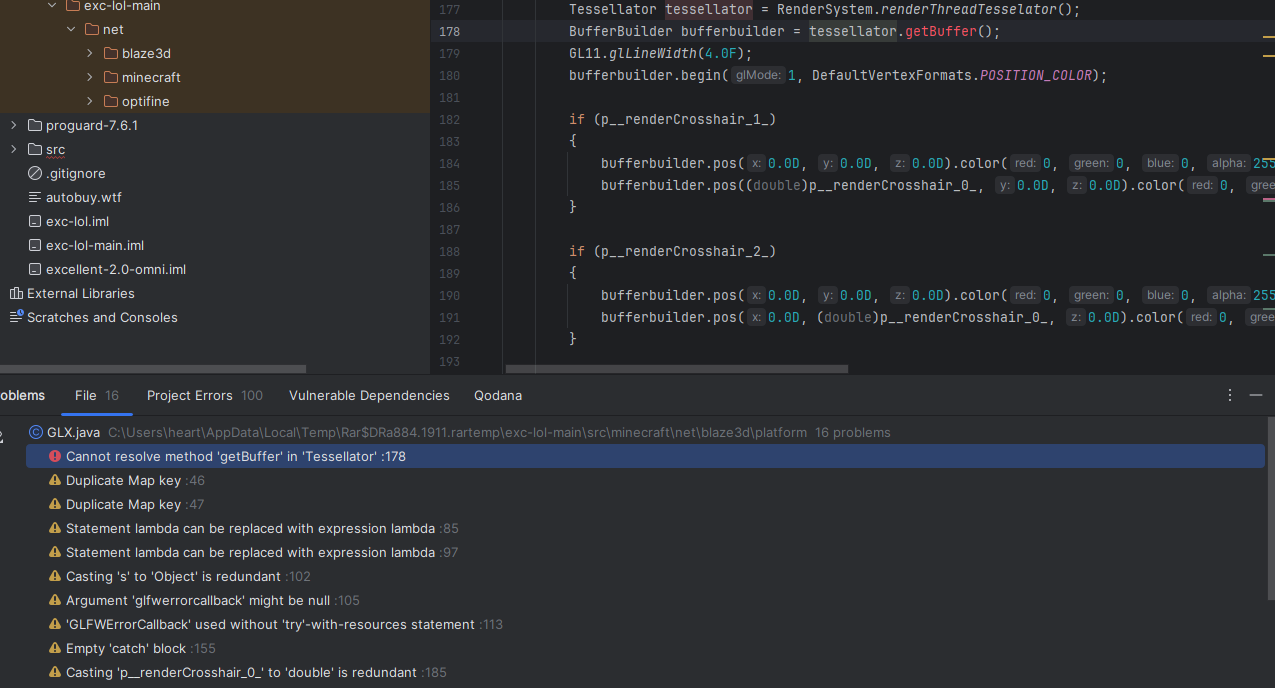This screenshot has width=1275, height=688.
Task: Click POSITION_COLOR constant in editor
Action: click(x=1037, y=75)
